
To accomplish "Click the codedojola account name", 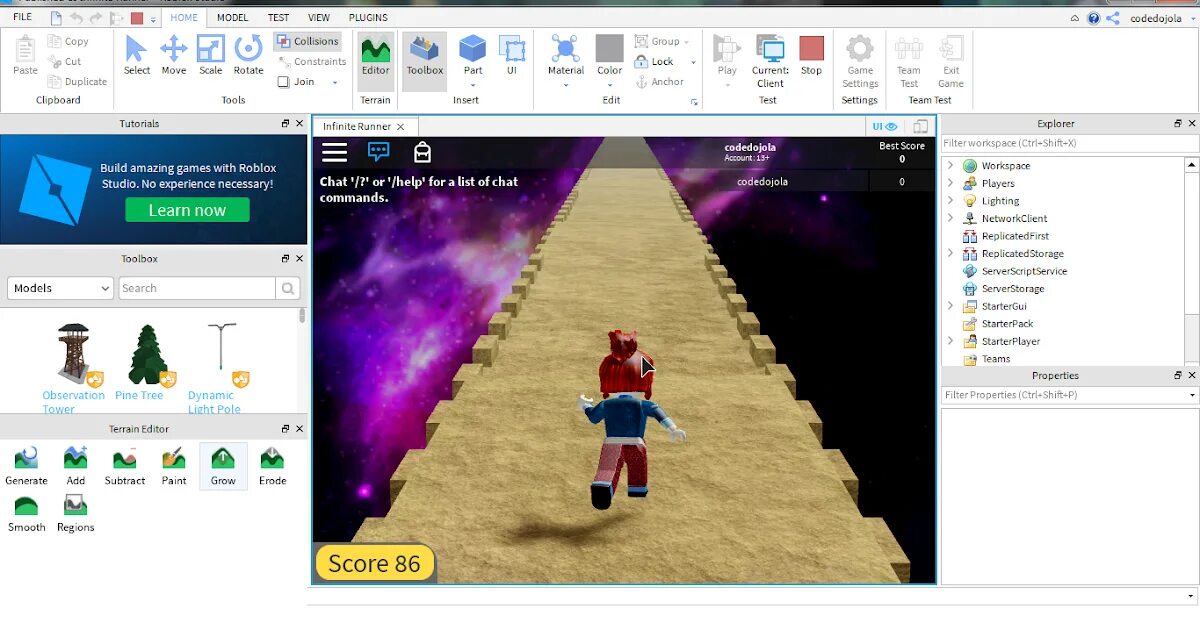I will [1156, 18].
